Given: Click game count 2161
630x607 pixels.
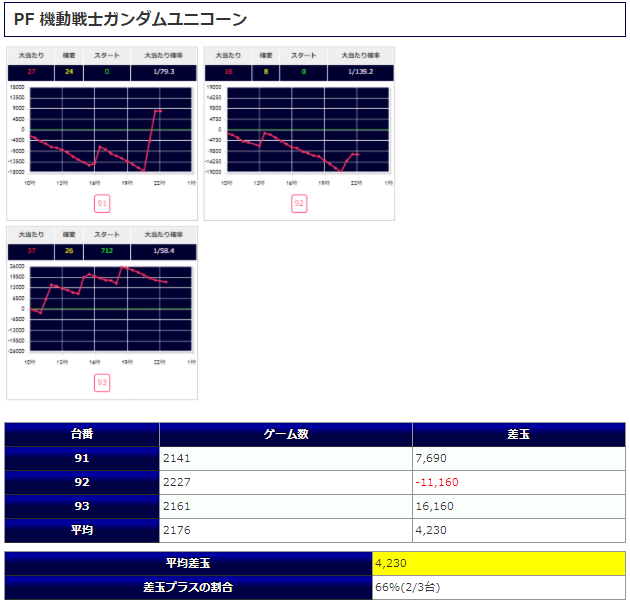Looking at the screenshot, I should coord(177,506).
